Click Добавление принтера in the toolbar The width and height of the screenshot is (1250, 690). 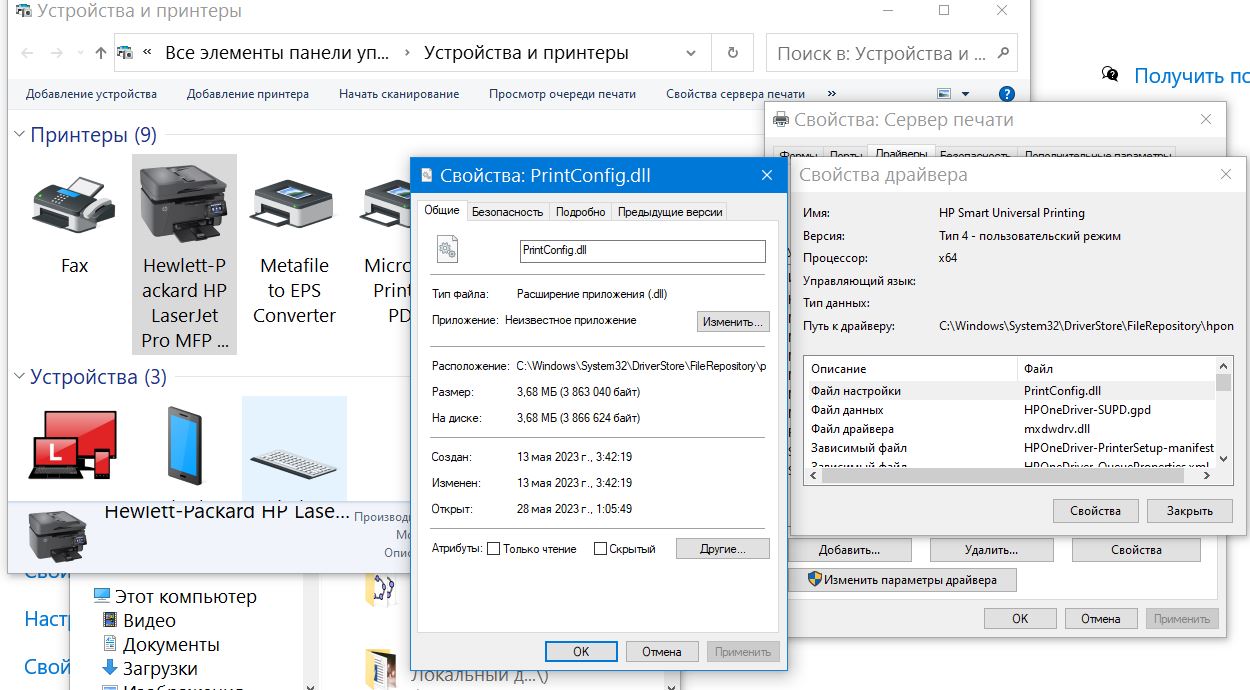[x=248, y=94]
